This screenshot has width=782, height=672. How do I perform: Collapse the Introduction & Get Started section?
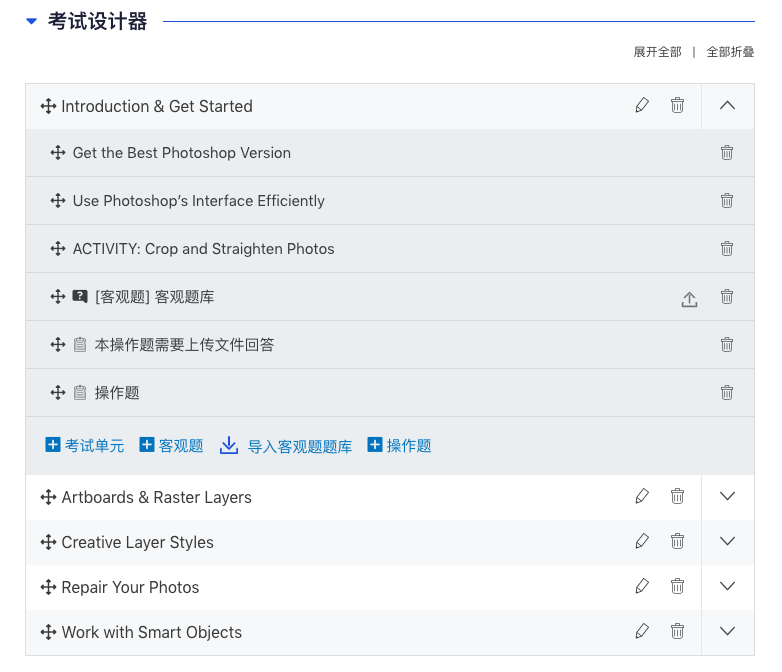[x=727, y=105]
